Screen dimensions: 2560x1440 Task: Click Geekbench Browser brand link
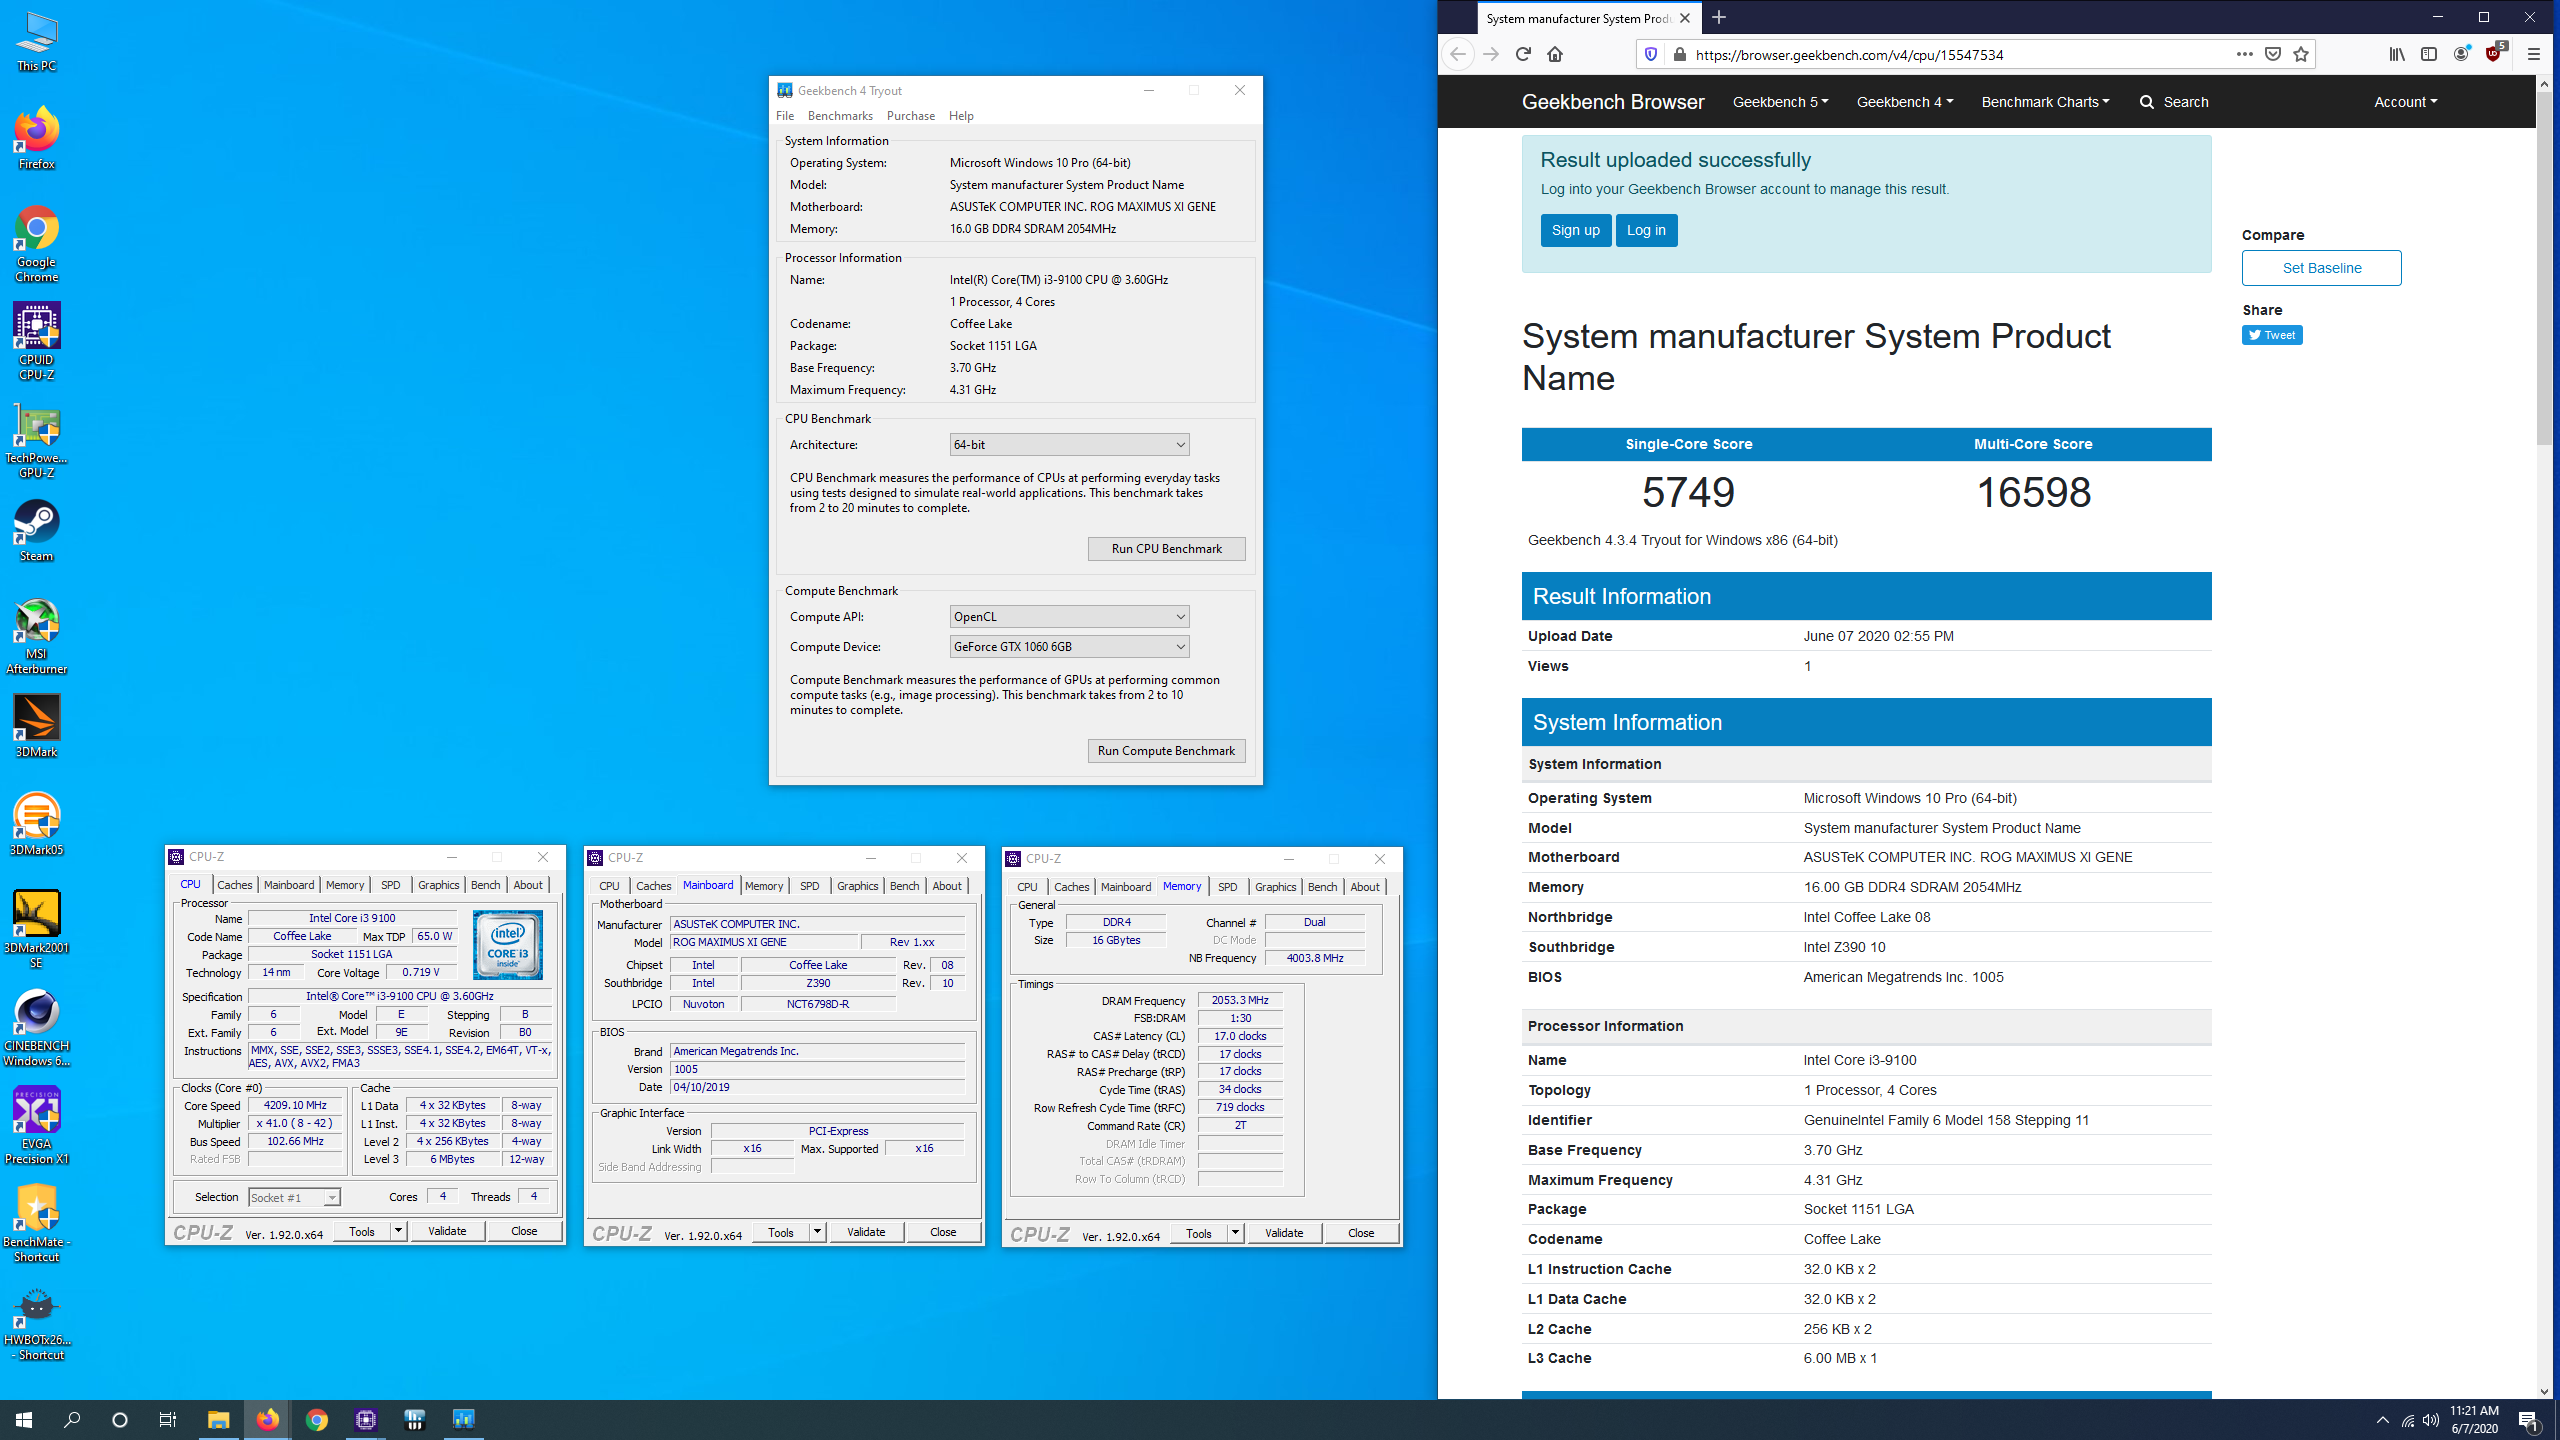click(1613, 102)
